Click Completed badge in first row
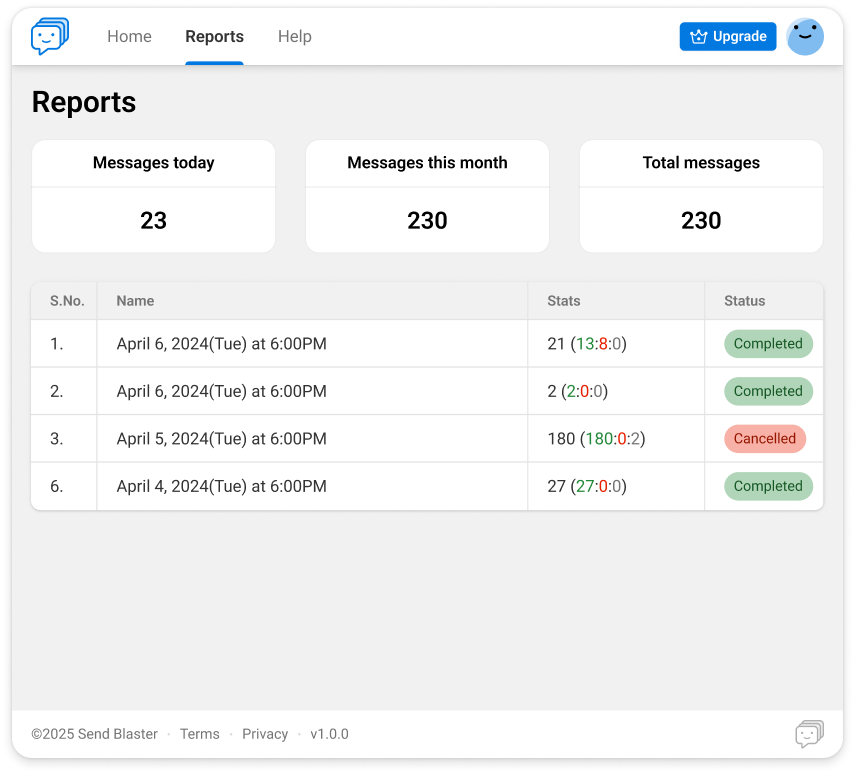The width and height of the screenshot is (855, 774). pyautogui.click(x=768, y=344)
